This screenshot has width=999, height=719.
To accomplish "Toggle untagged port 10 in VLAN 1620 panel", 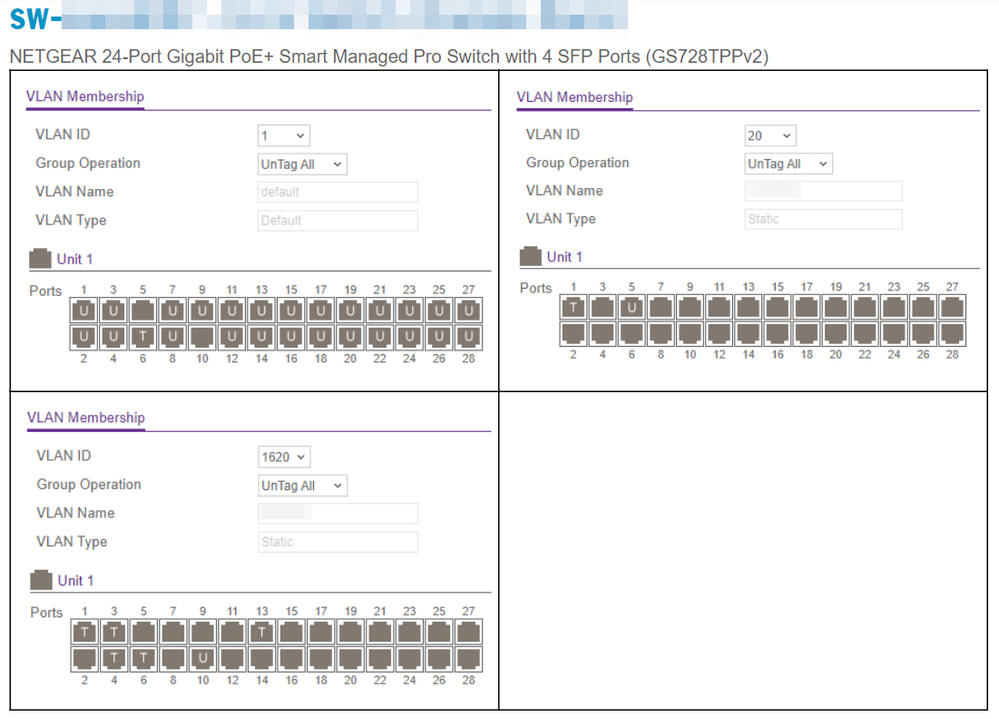I will (203, 658).
